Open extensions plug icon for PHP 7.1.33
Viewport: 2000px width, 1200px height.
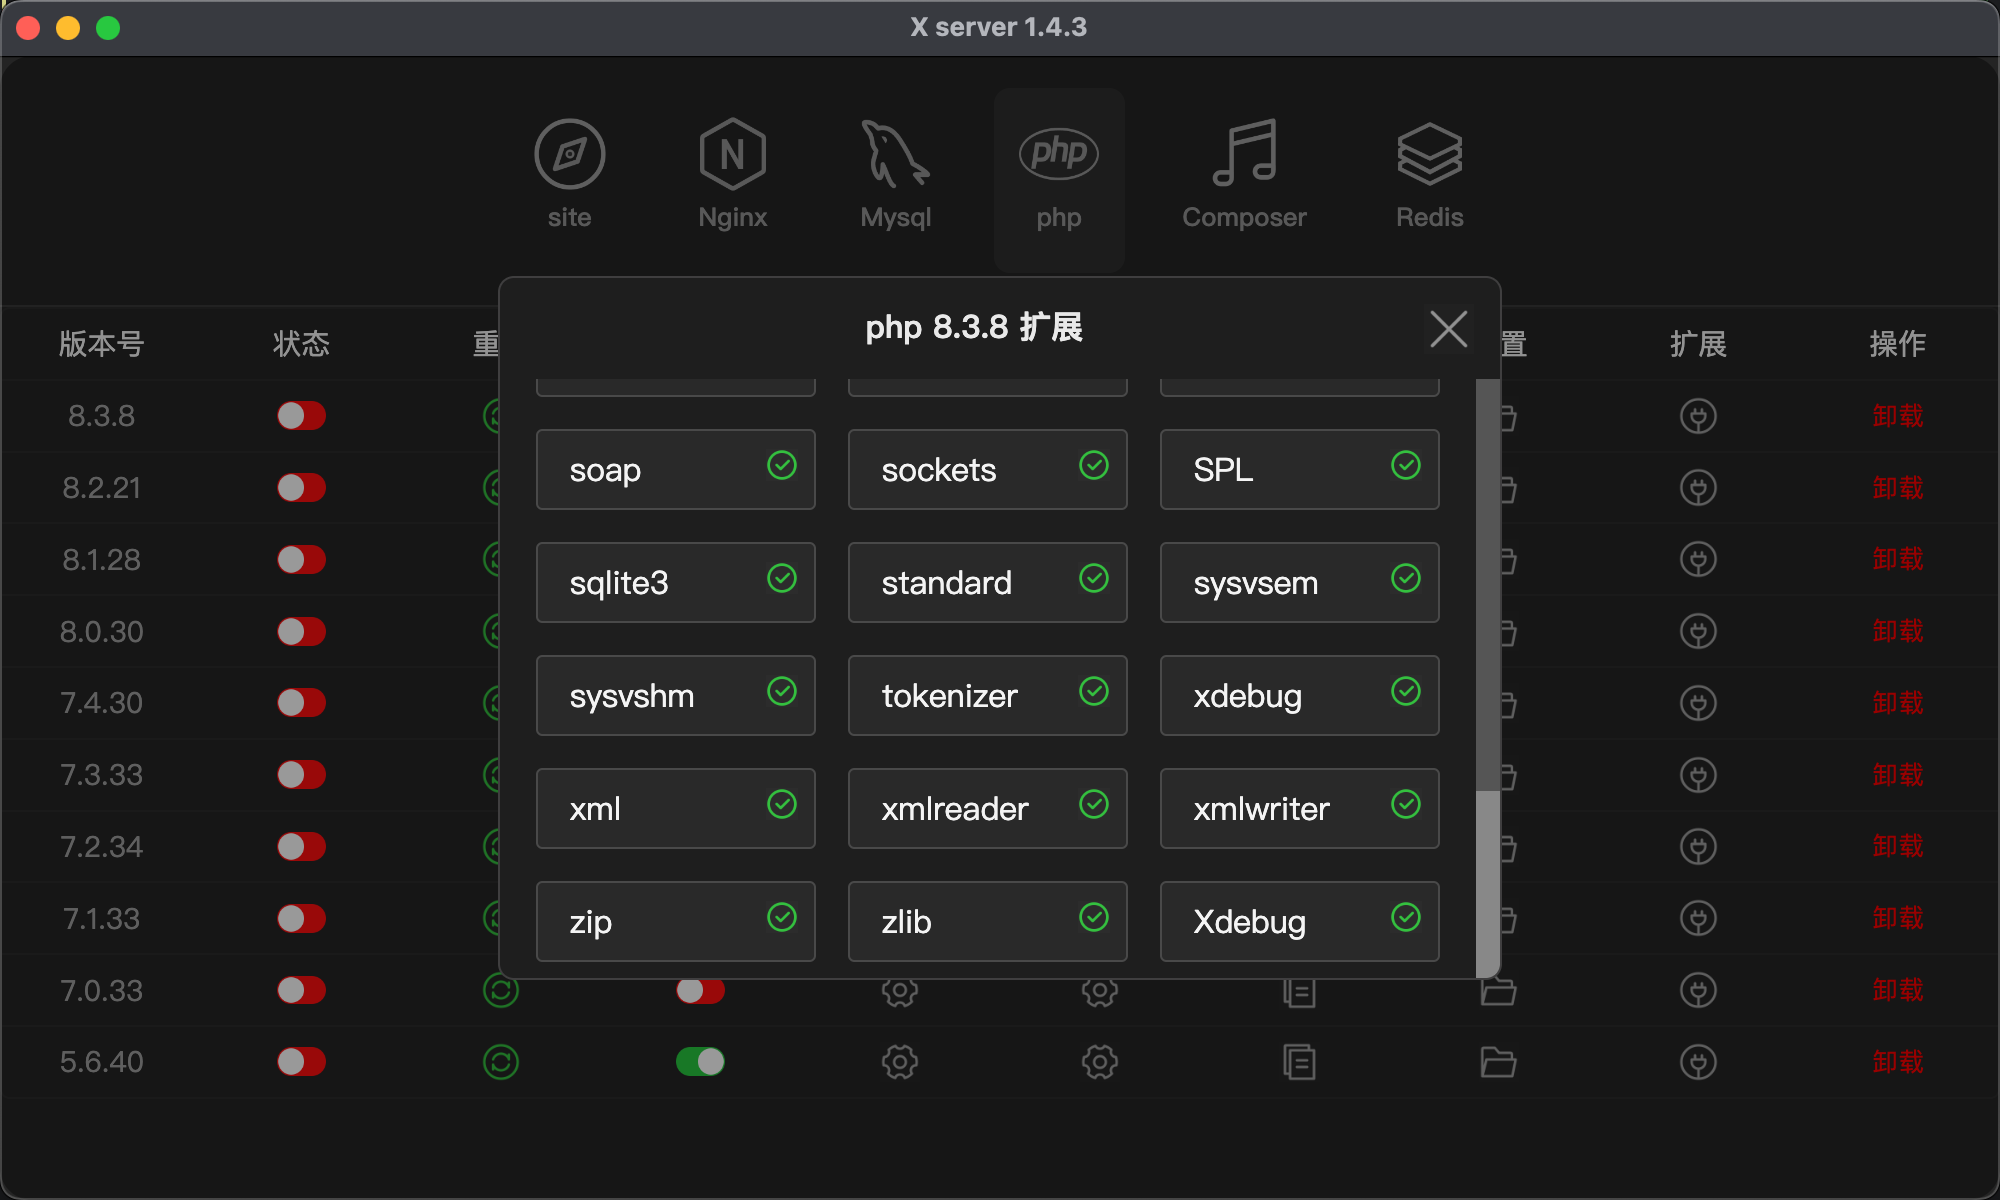[1698, 919]
